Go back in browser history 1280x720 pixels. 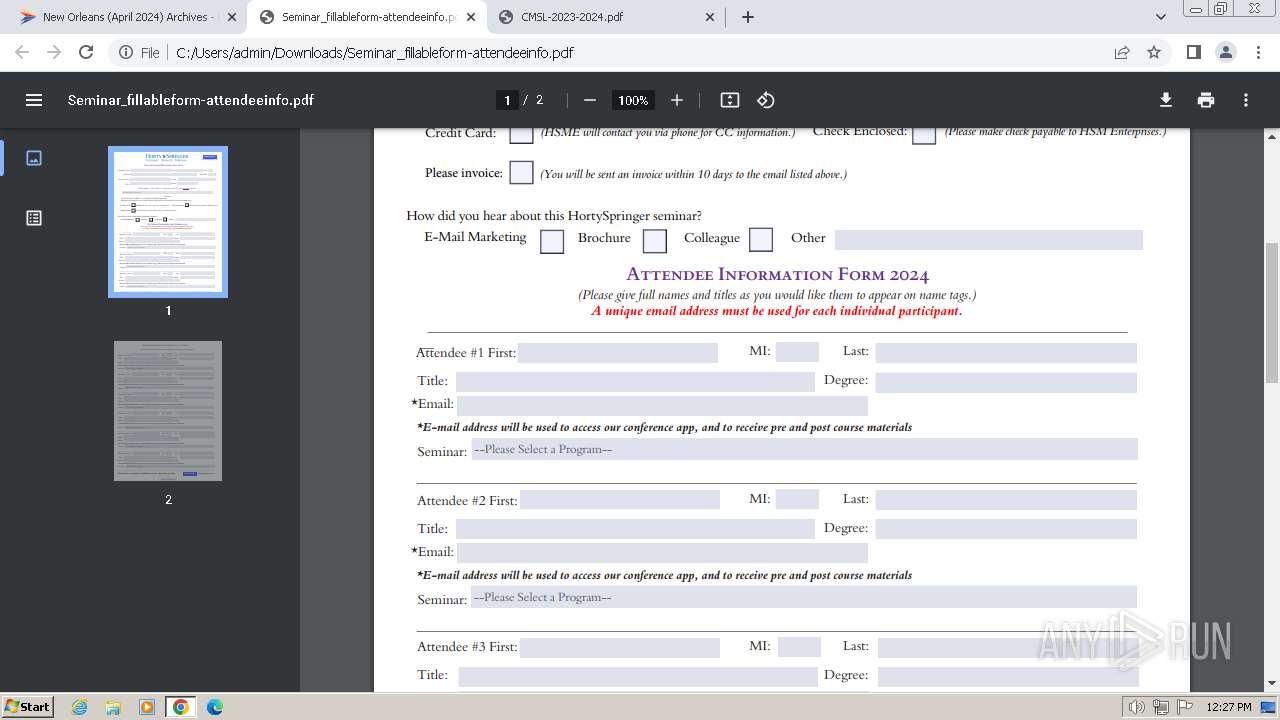(x=22, y=52)
